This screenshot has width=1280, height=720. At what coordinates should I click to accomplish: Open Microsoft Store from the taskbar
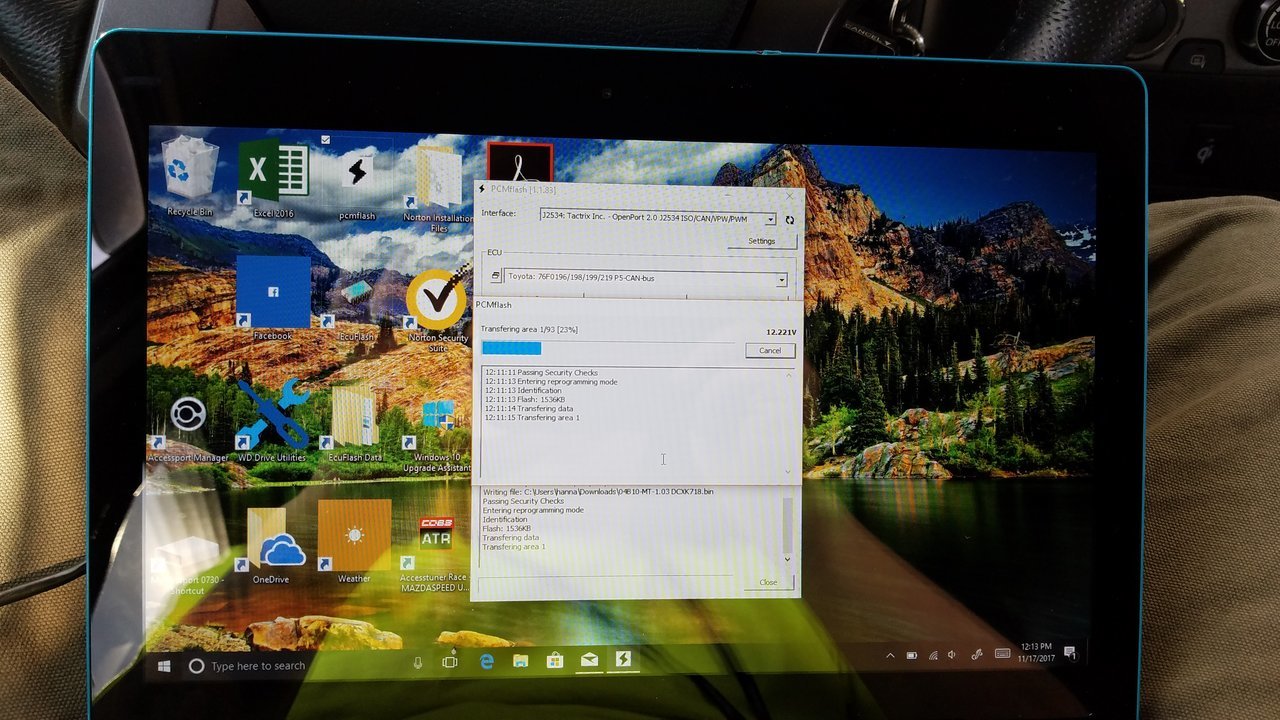point(554,661)
